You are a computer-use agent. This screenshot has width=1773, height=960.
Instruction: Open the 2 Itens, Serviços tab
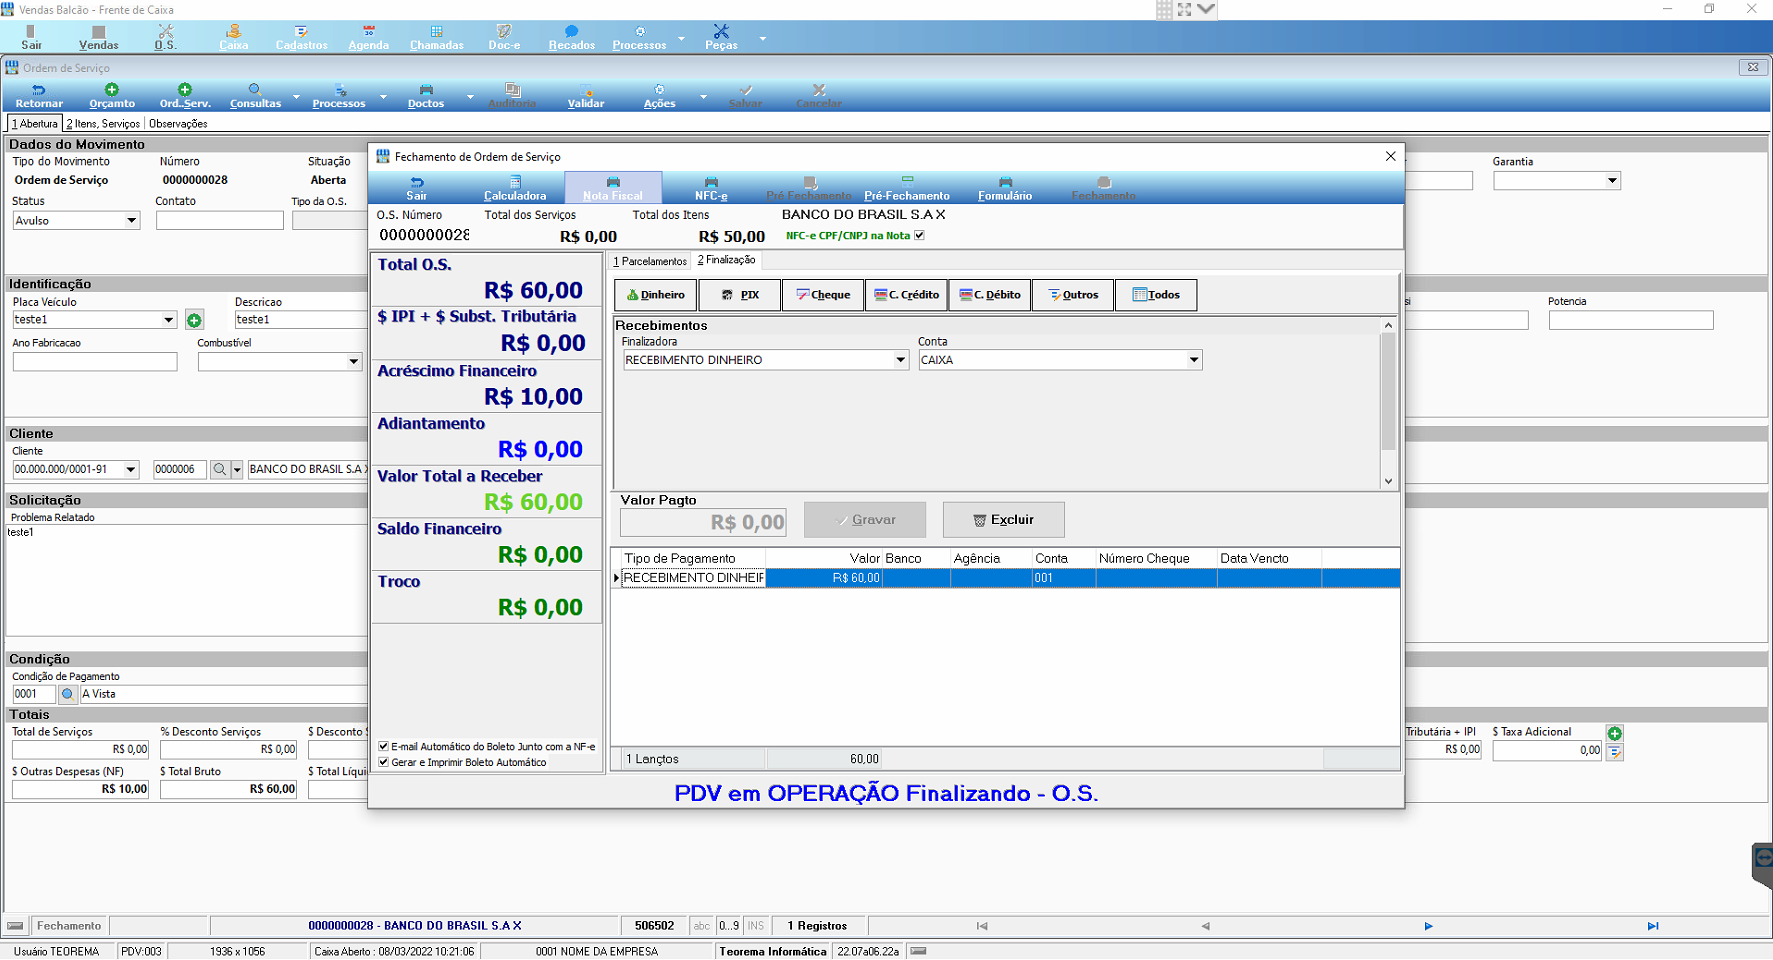click(x=103, y=124)
